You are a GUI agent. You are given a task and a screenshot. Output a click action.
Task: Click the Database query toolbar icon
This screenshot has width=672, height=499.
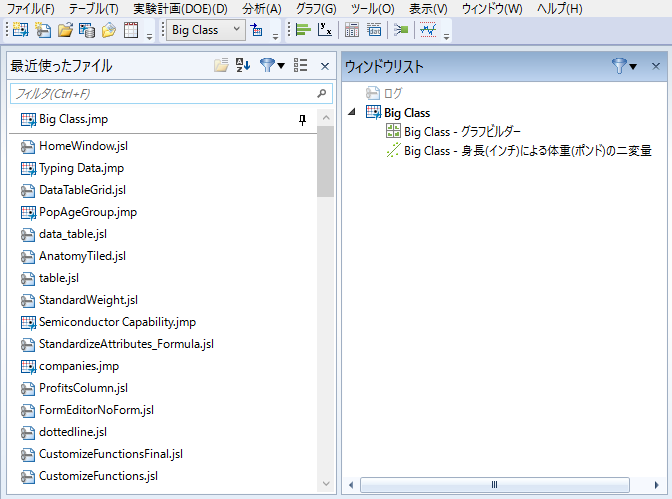87,30
